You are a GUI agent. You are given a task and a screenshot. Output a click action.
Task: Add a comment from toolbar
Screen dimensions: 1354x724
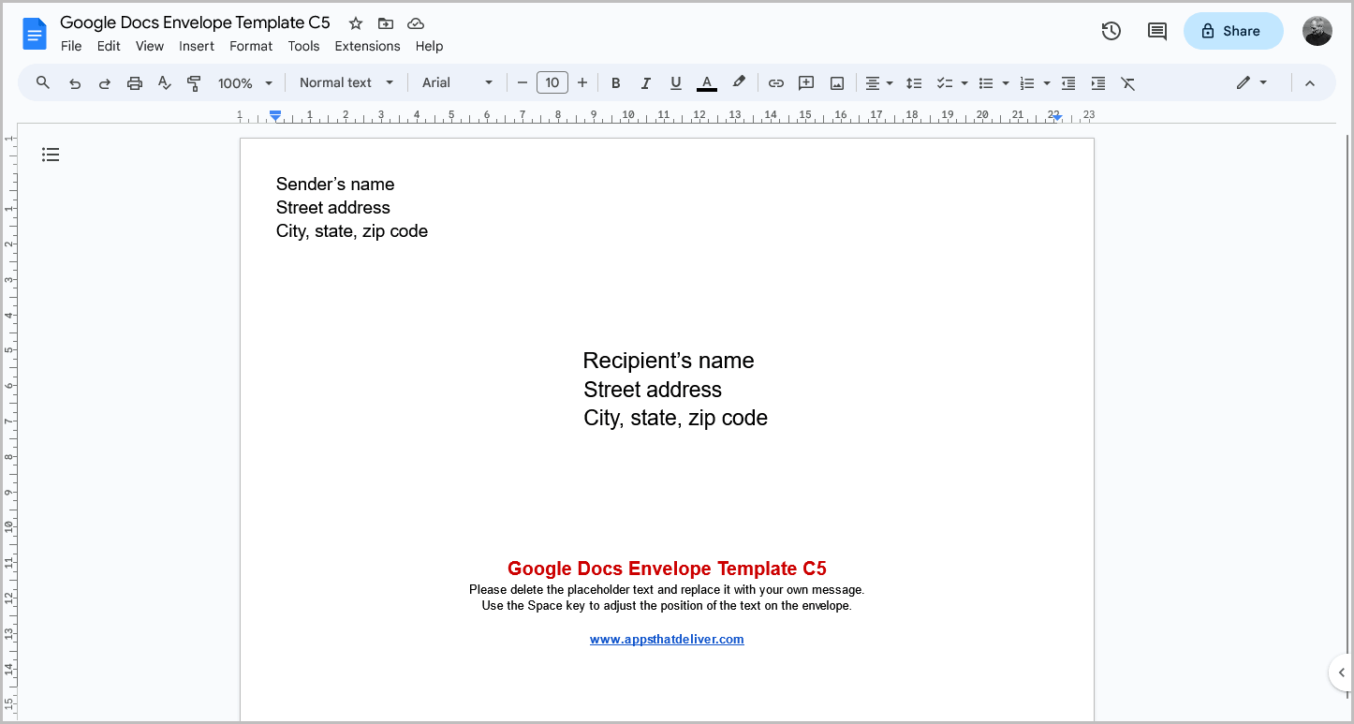coord(806,83)
